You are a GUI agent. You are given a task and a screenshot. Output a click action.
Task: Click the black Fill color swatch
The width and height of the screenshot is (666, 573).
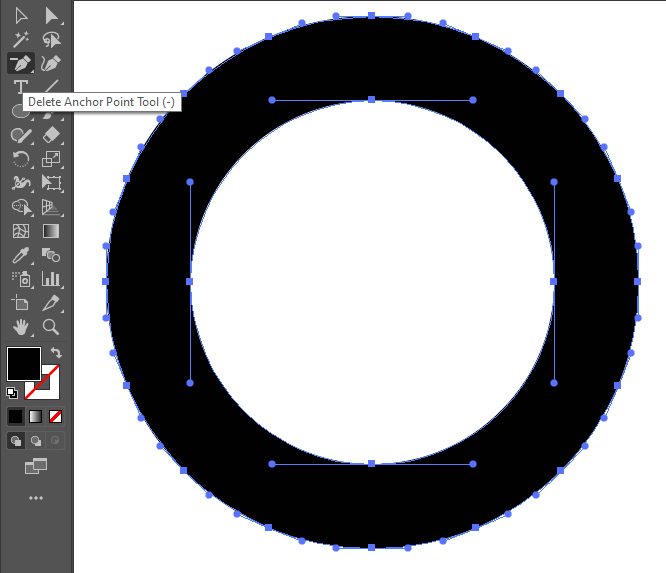24,364
